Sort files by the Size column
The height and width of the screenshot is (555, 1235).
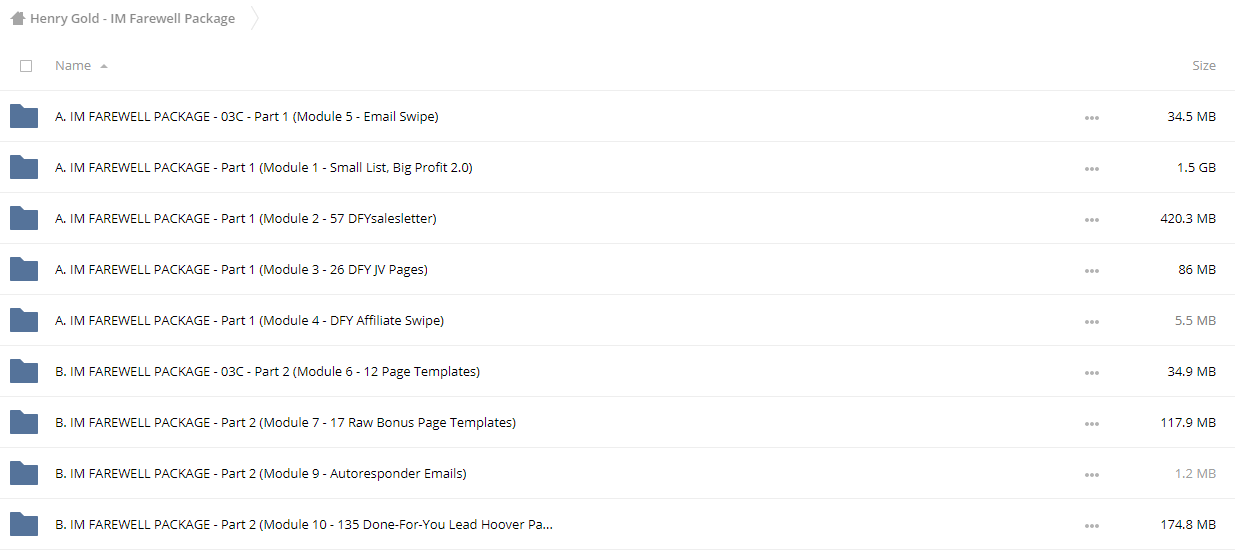coord(1204,66)
